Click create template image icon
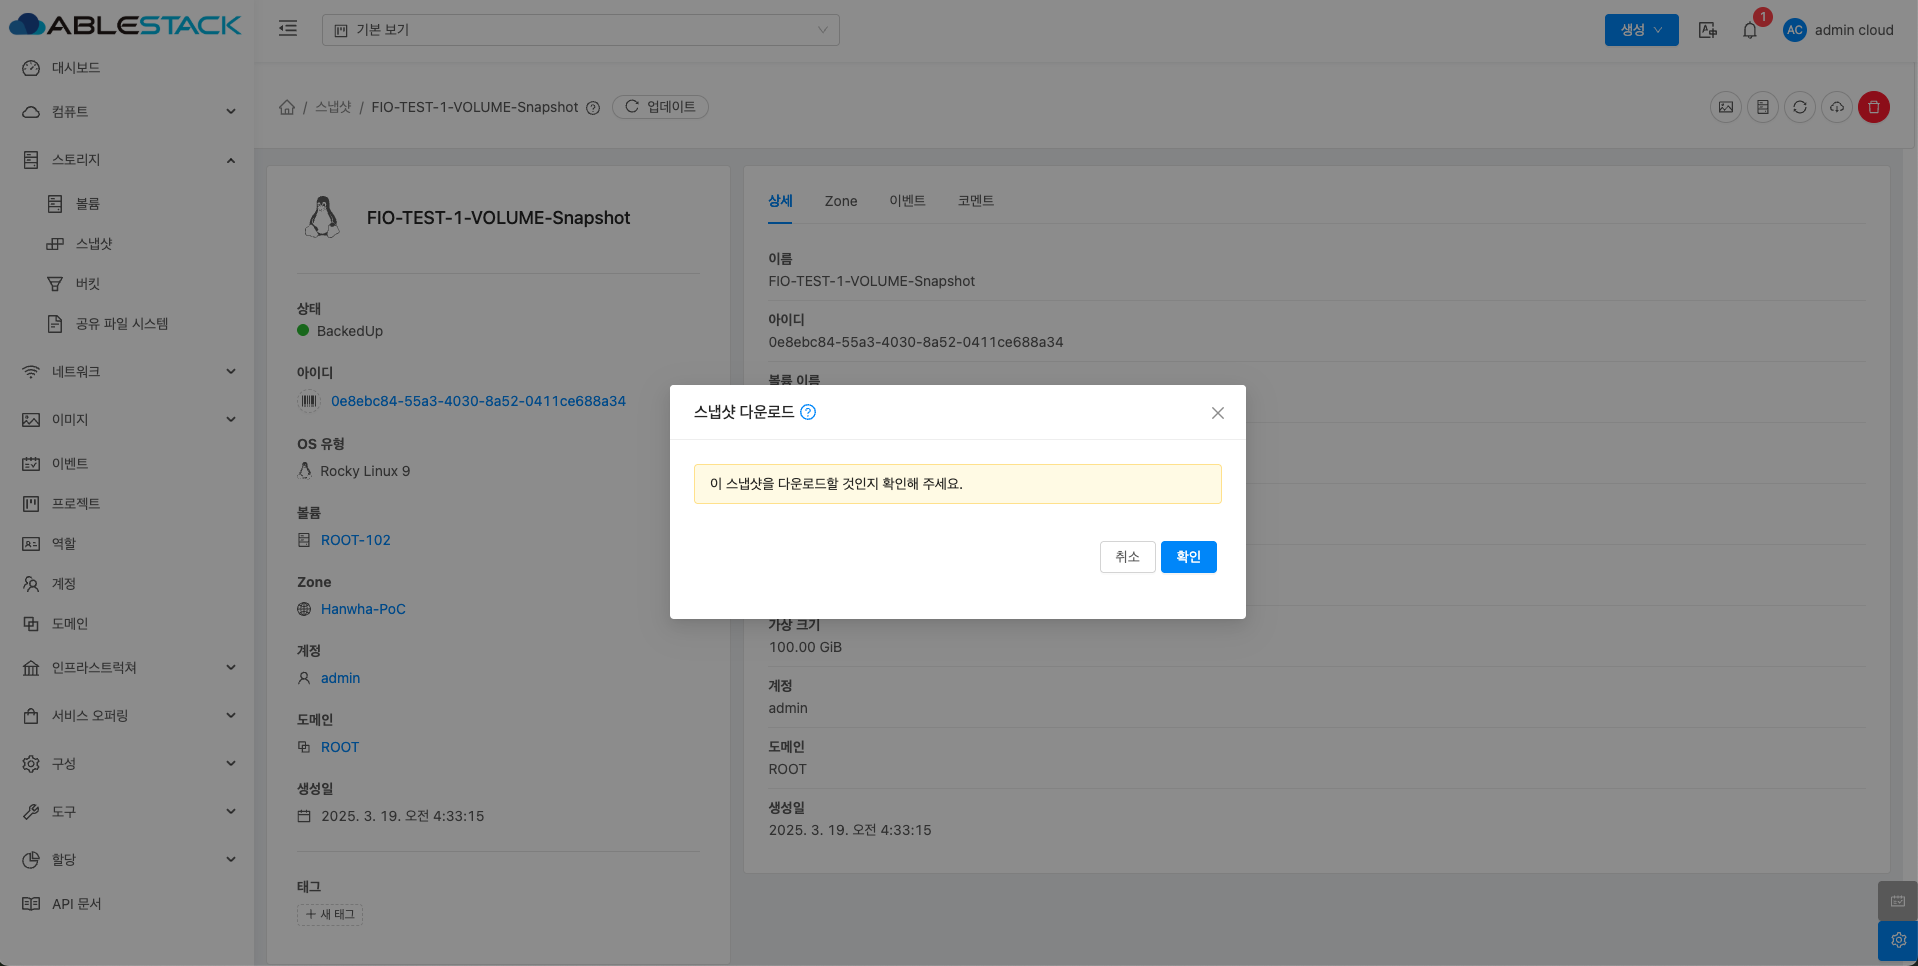 [x=1725, y=107]
